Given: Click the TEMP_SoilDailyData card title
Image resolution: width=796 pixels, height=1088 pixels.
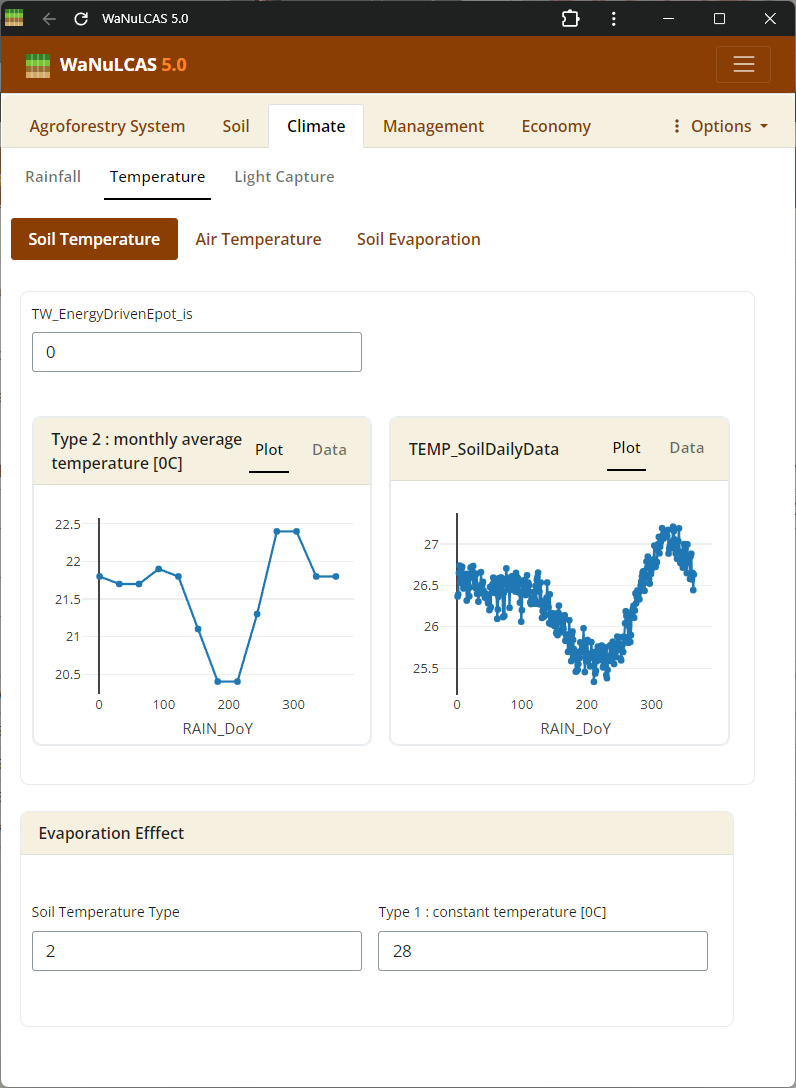Looking at the screenshot, I should point(484,450).
